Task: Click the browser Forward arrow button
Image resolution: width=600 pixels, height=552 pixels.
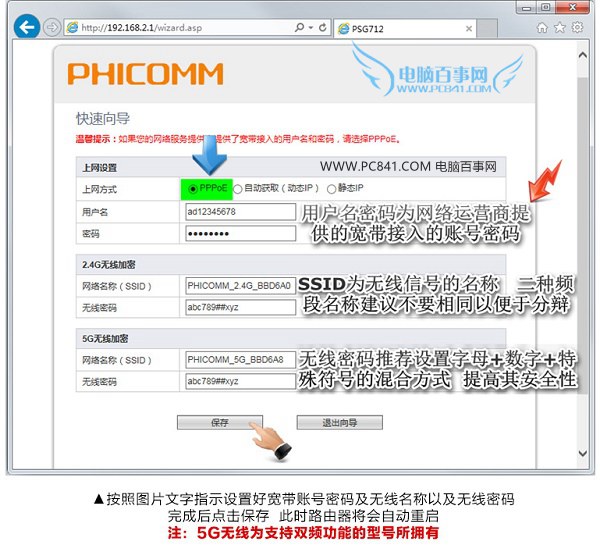Action: (x=52, y=28)
